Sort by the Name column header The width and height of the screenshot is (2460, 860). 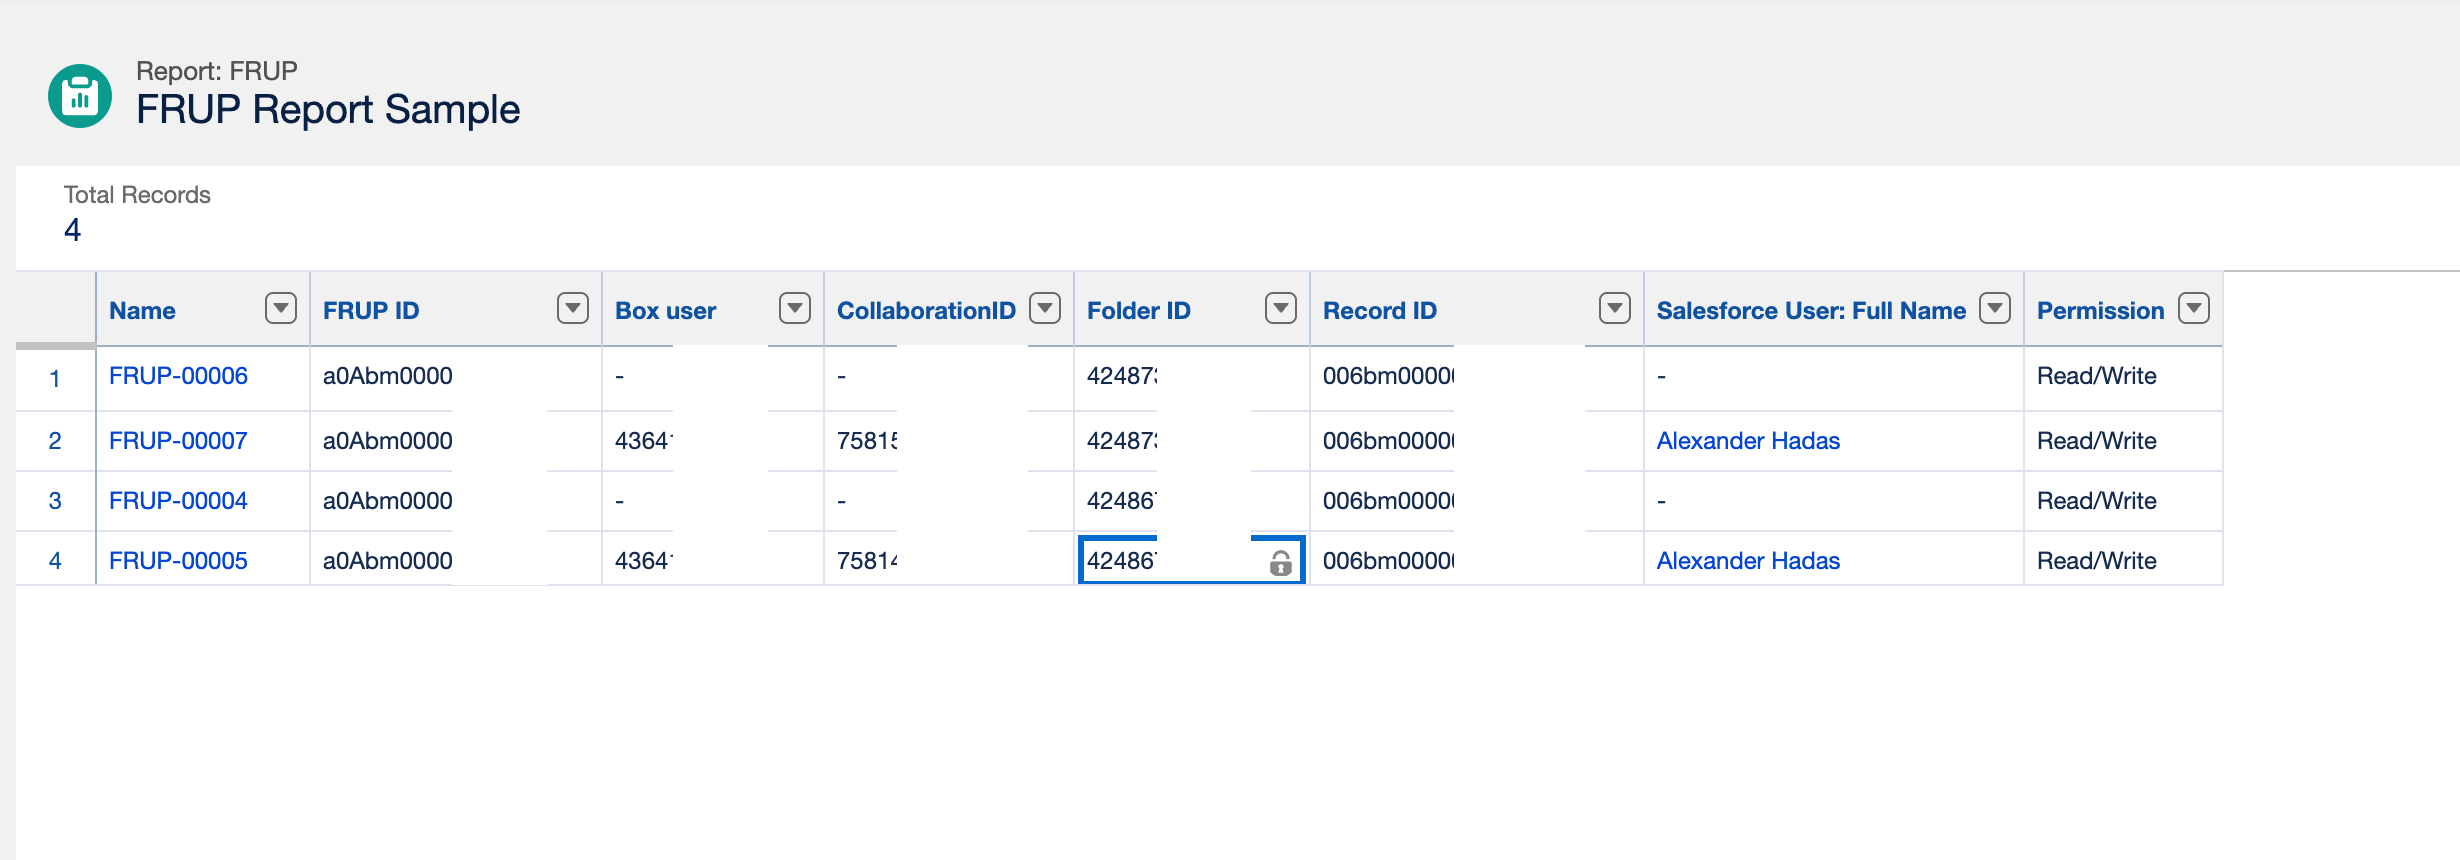(142, 311)
